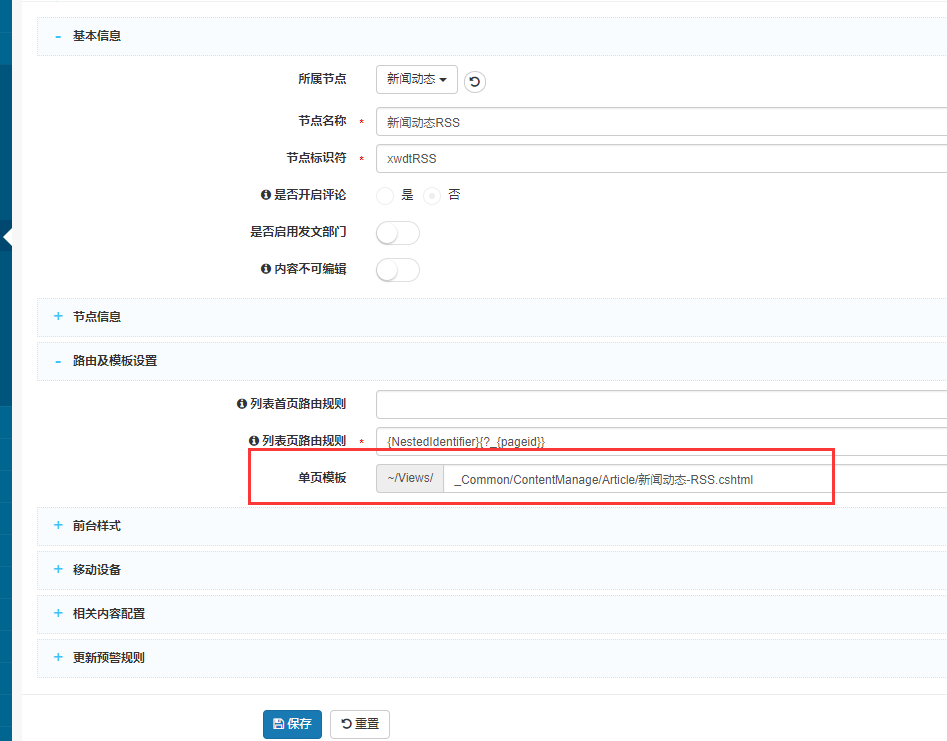Image resolution: width=947 pixels, height=741 pixels.
Task: Click the 保存 button
Action: (292, 724)
